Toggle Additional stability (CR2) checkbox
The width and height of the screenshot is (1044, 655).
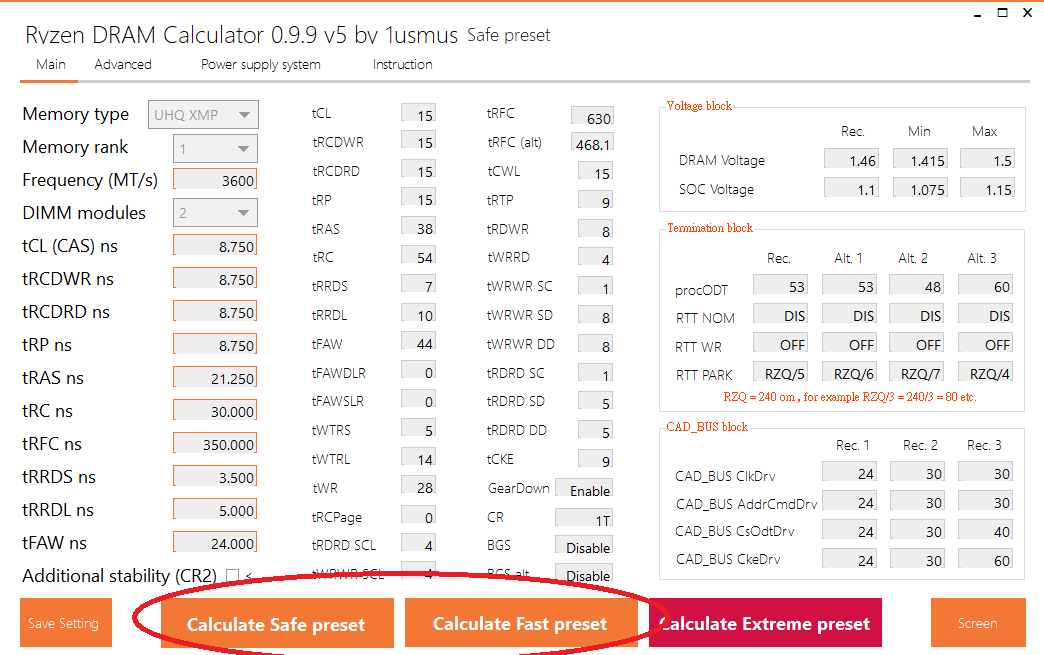point(232,575)
